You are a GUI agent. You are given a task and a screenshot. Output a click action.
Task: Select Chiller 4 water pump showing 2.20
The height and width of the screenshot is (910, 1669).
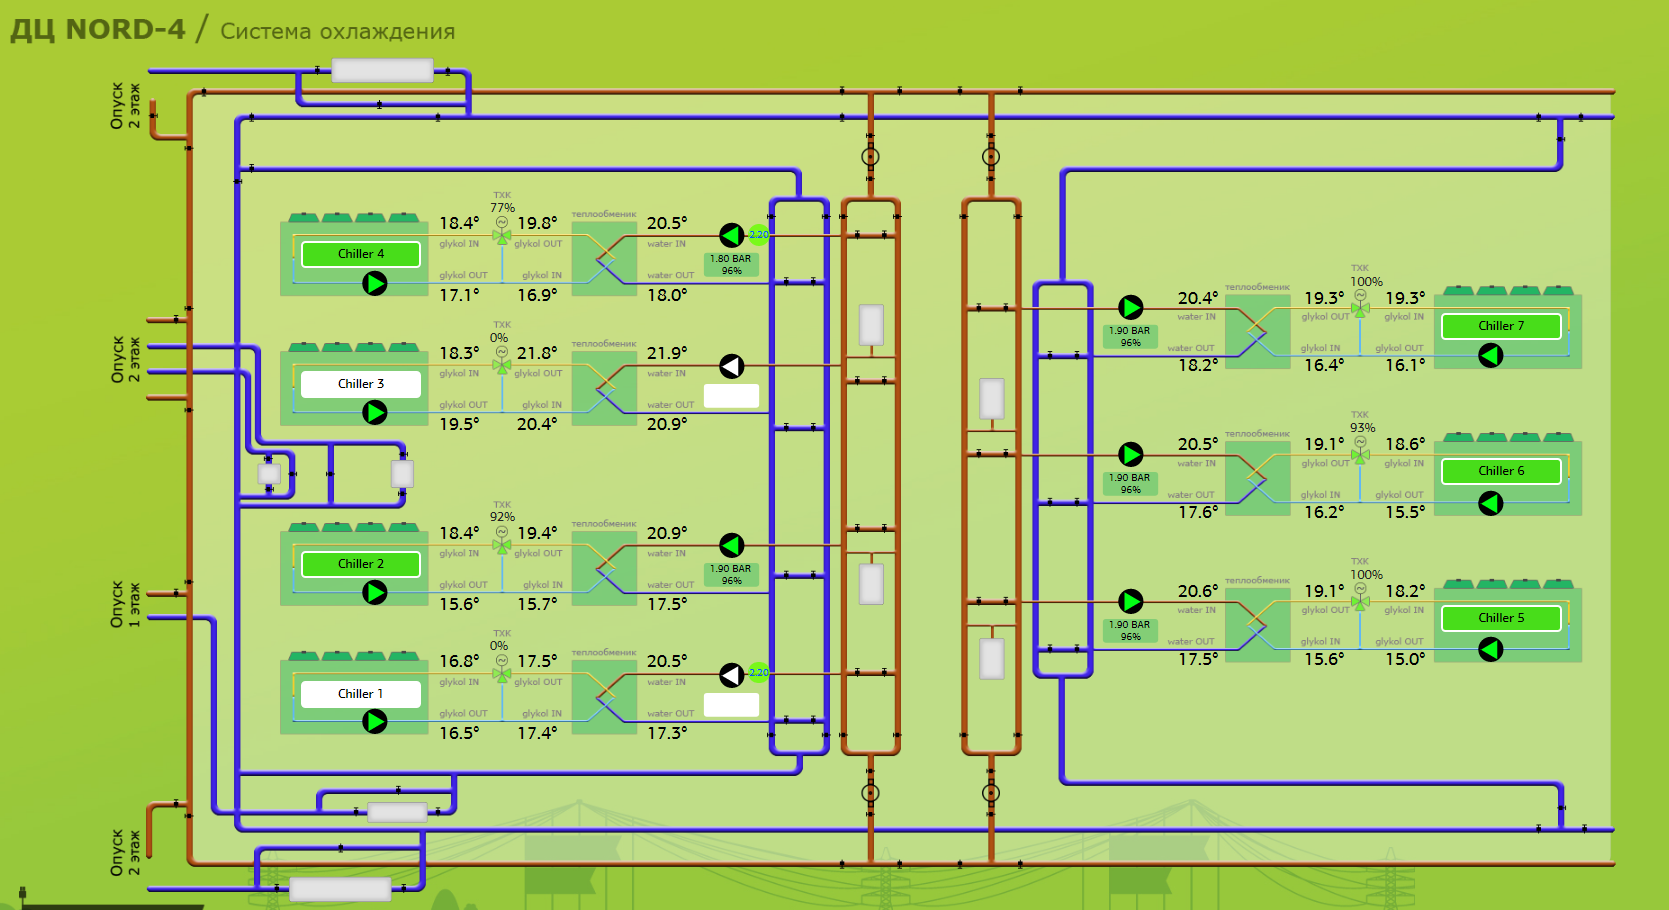click(x=732, y=235)
